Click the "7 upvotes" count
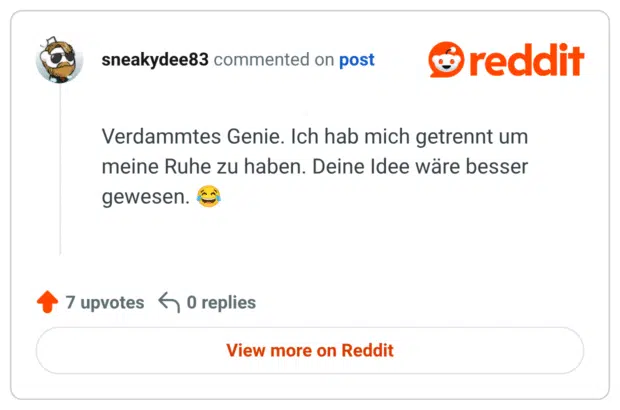620x410 pixels. click(105, 302)
